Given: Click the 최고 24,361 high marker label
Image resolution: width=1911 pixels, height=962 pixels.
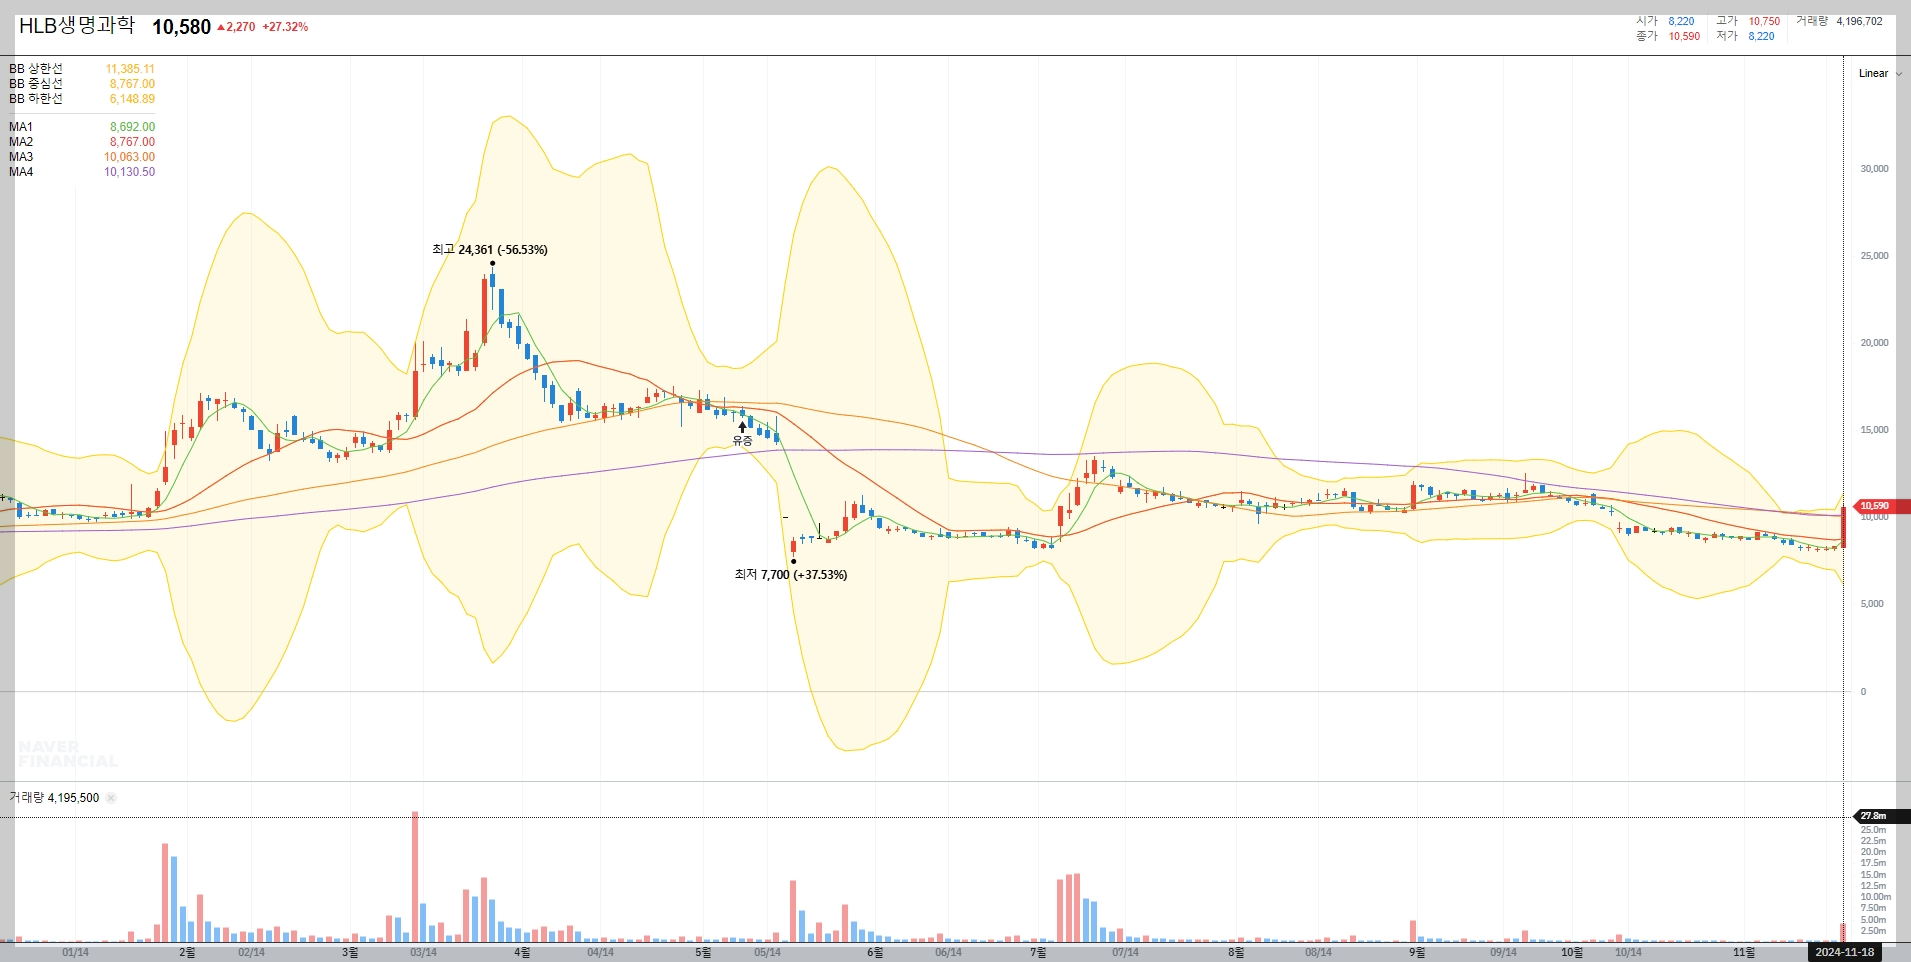Looking at the screenshot, I should coord(490,249).
